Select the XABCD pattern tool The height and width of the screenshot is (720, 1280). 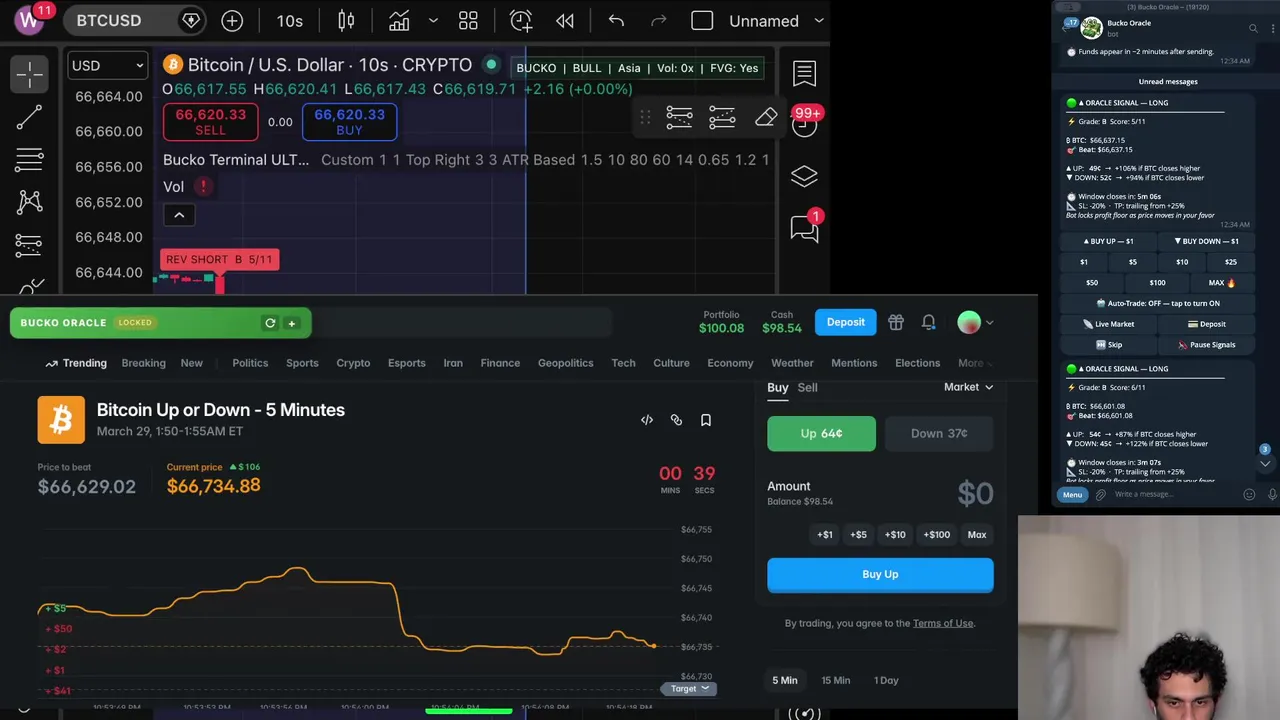[x=29, y=202]
